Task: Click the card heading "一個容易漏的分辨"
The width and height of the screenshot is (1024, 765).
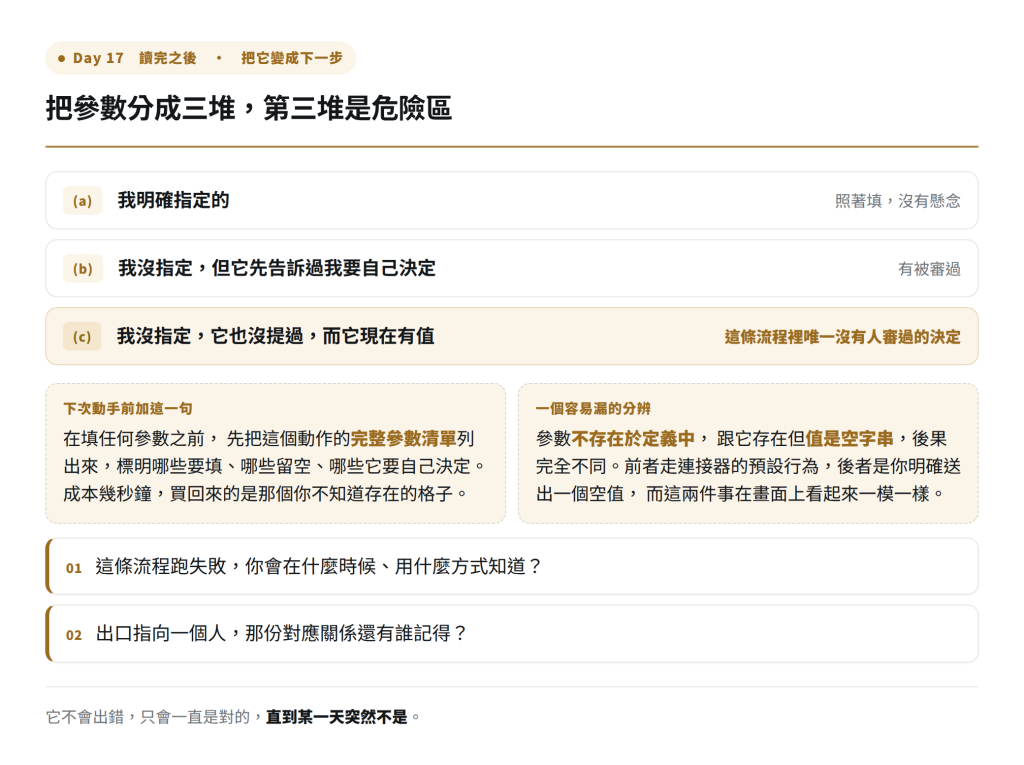Action: pyautogui.click(x=593, y=409)
